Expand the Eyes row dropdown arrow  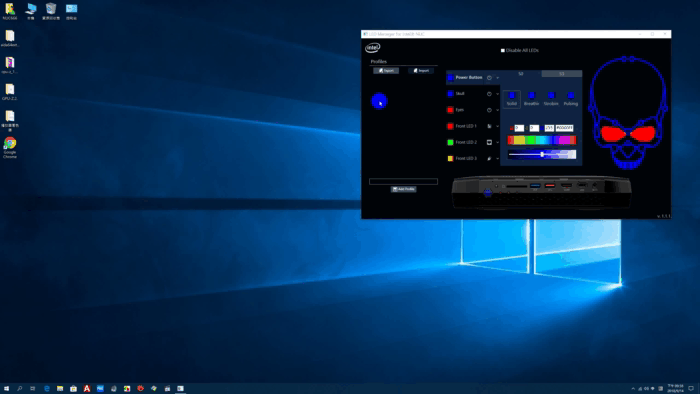(497, 110)
